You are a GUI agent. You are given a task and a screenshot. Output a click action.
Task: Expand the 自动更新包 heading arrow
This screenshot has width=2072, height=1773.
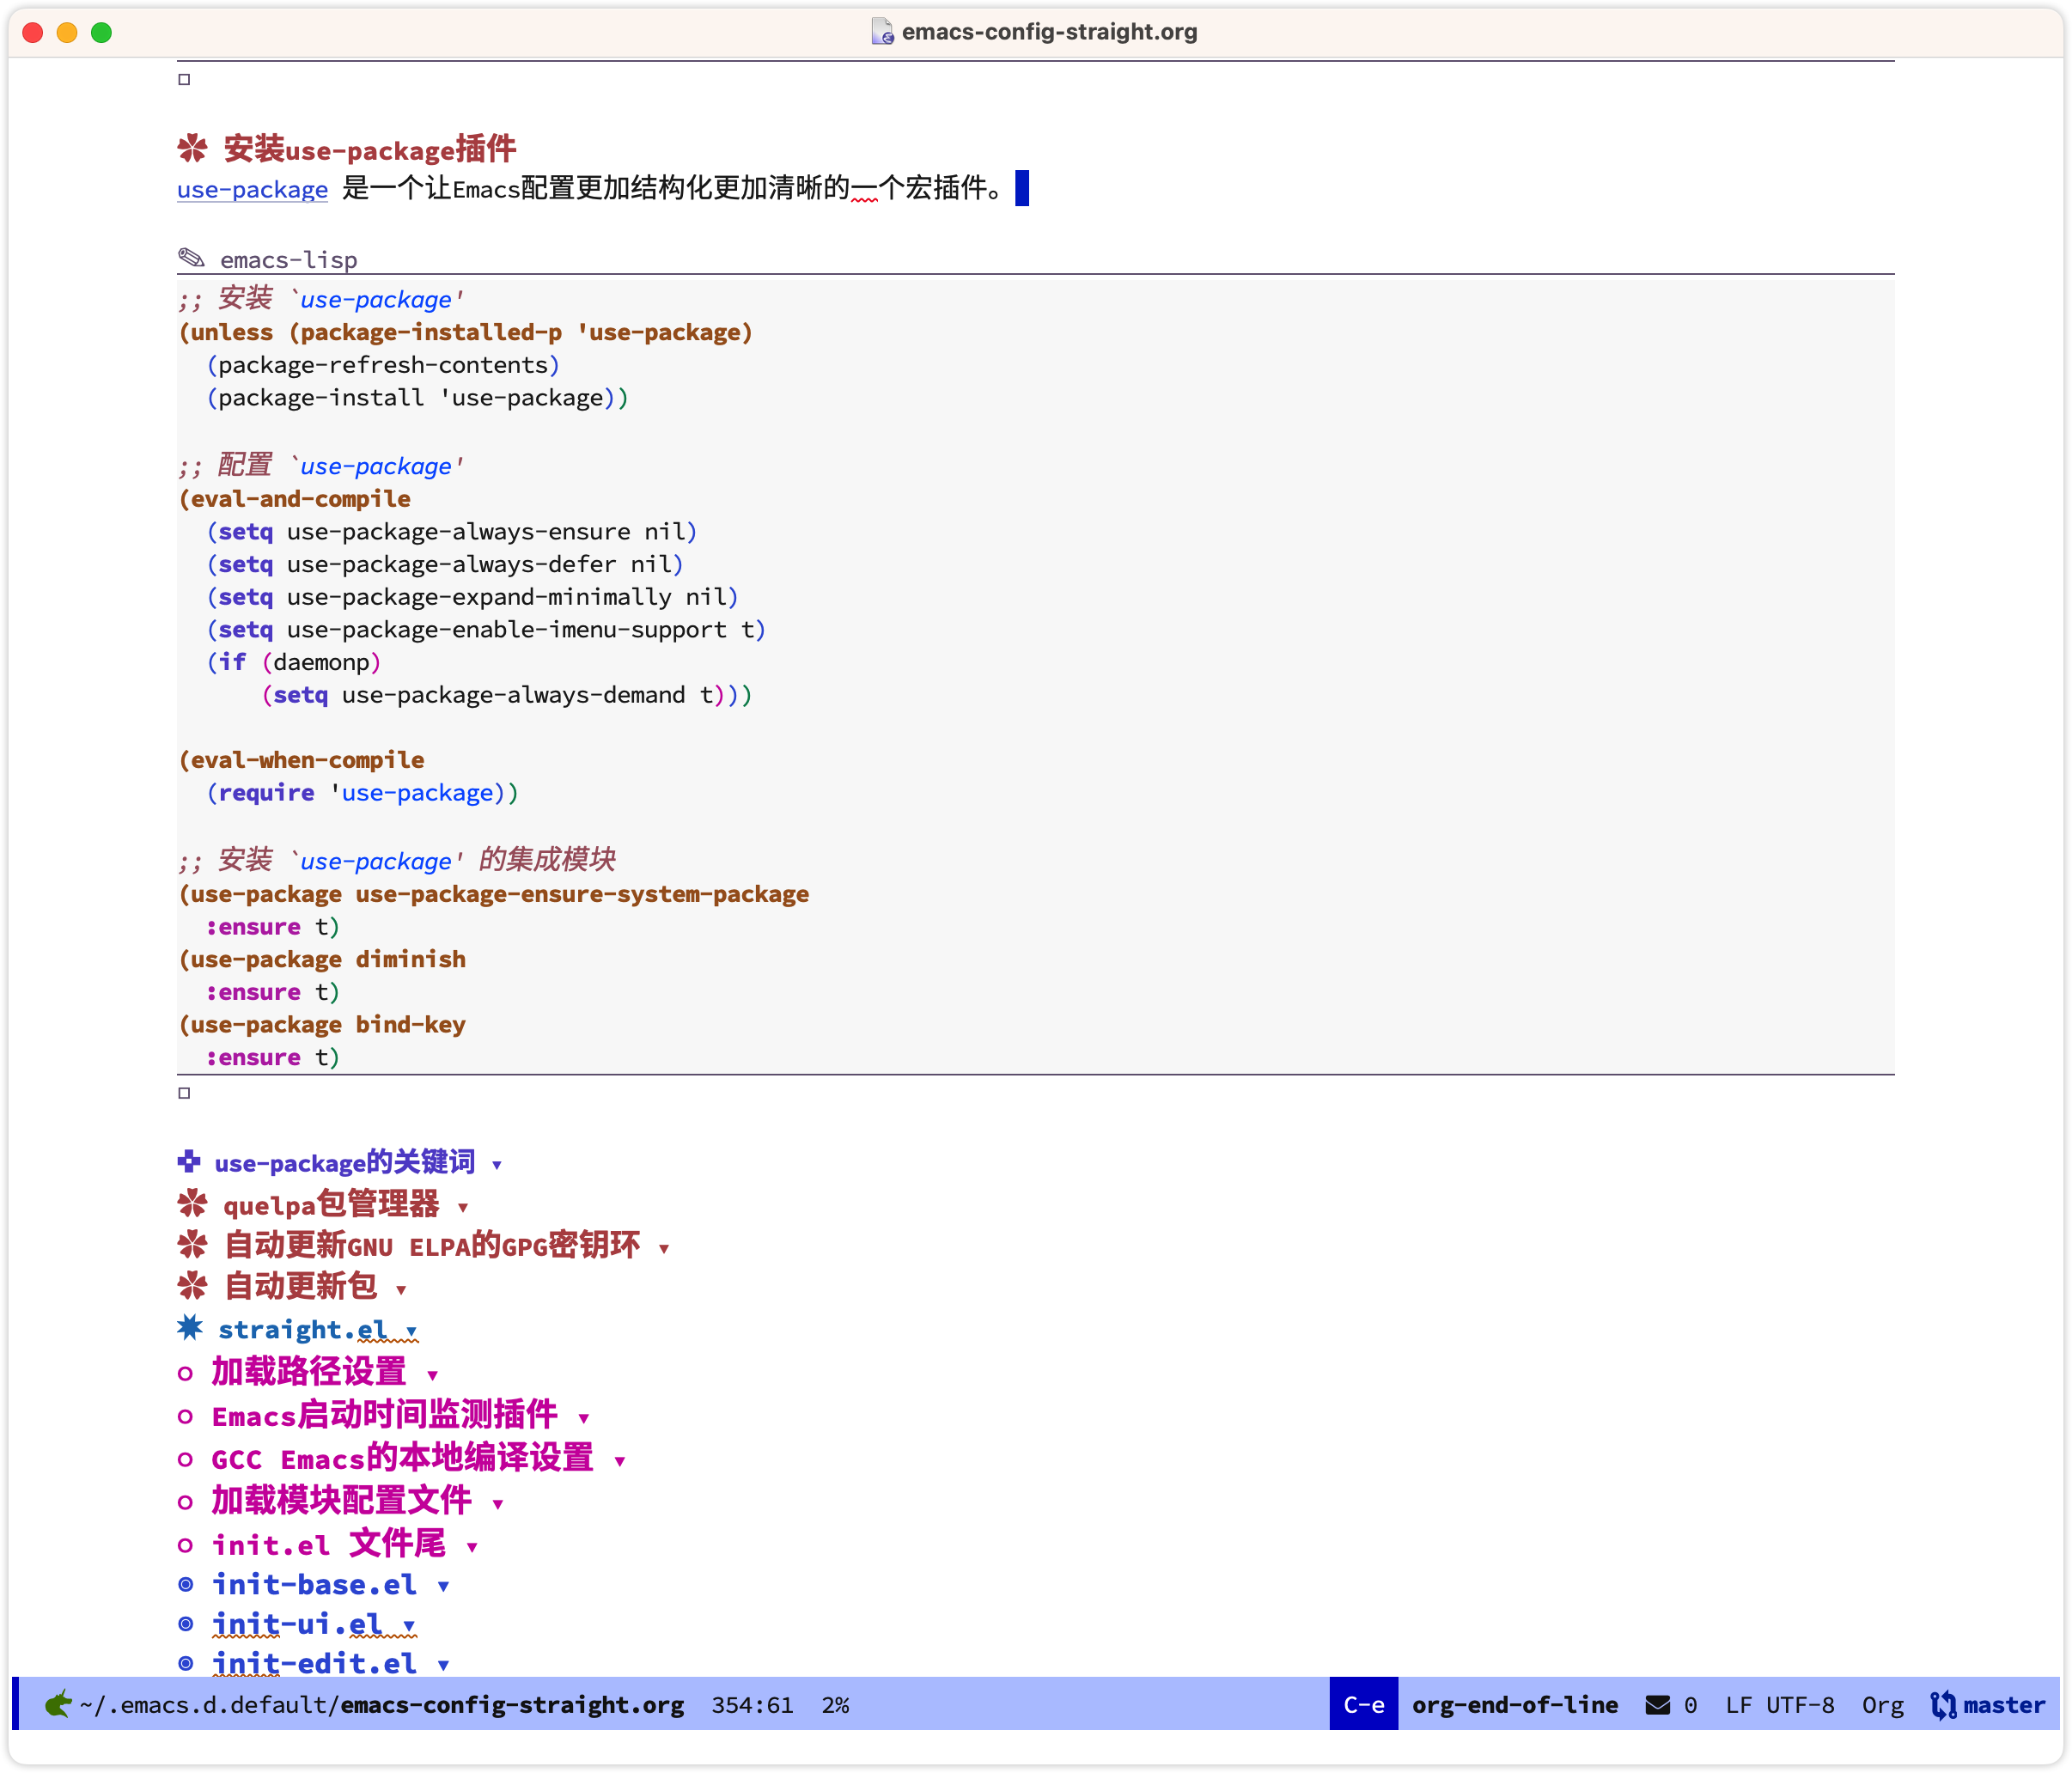tap(401, 1290)
